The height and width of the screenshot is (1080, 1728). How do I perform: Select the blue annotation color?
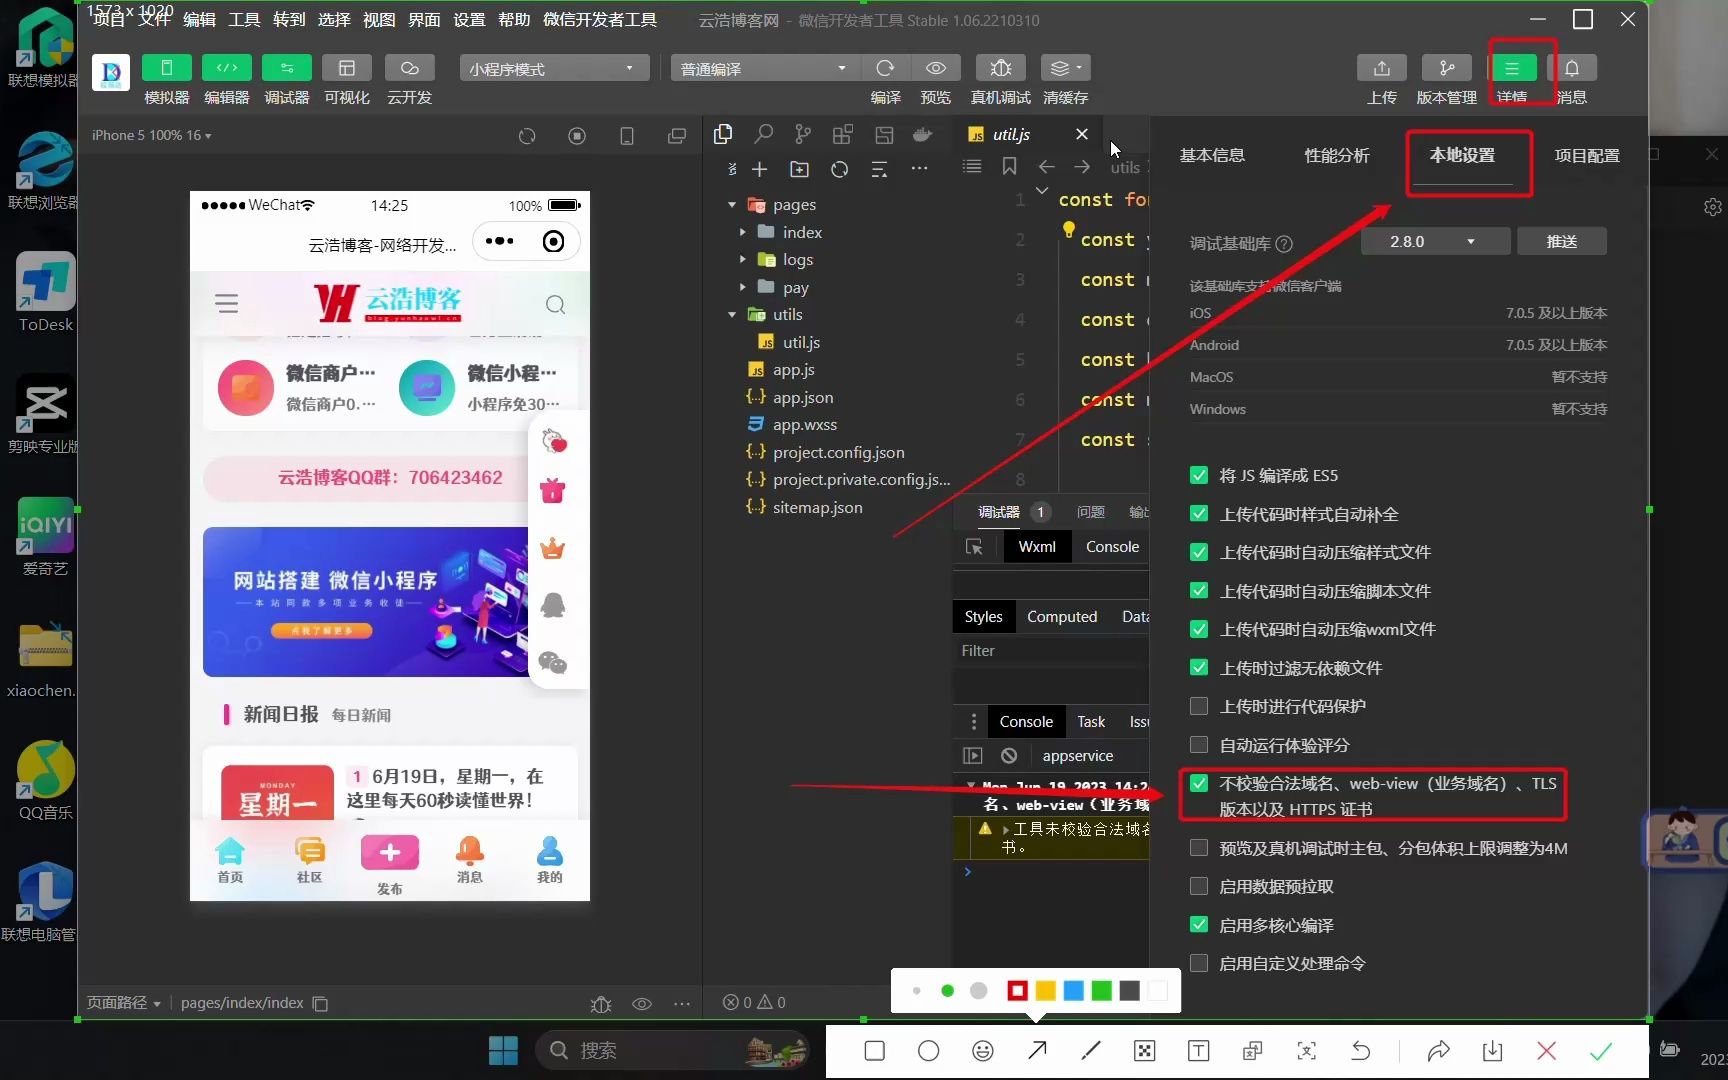pyautogui.click(x=1074, y=990)
